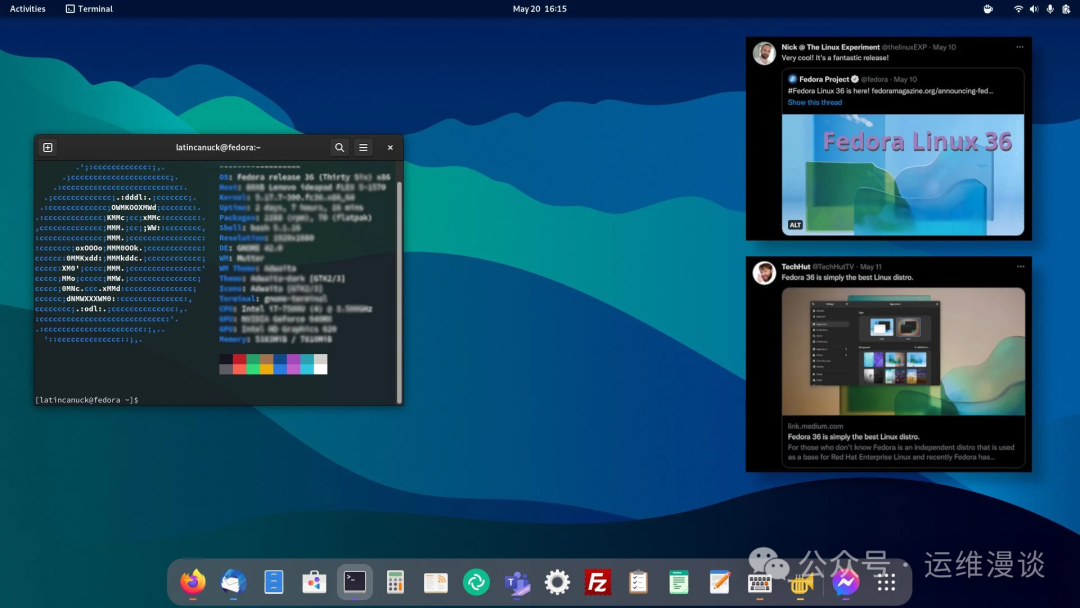The width and height of the screenshot is (1080, 608).
Task: Click the Terminal menu in the top bar
Action: 90,8
